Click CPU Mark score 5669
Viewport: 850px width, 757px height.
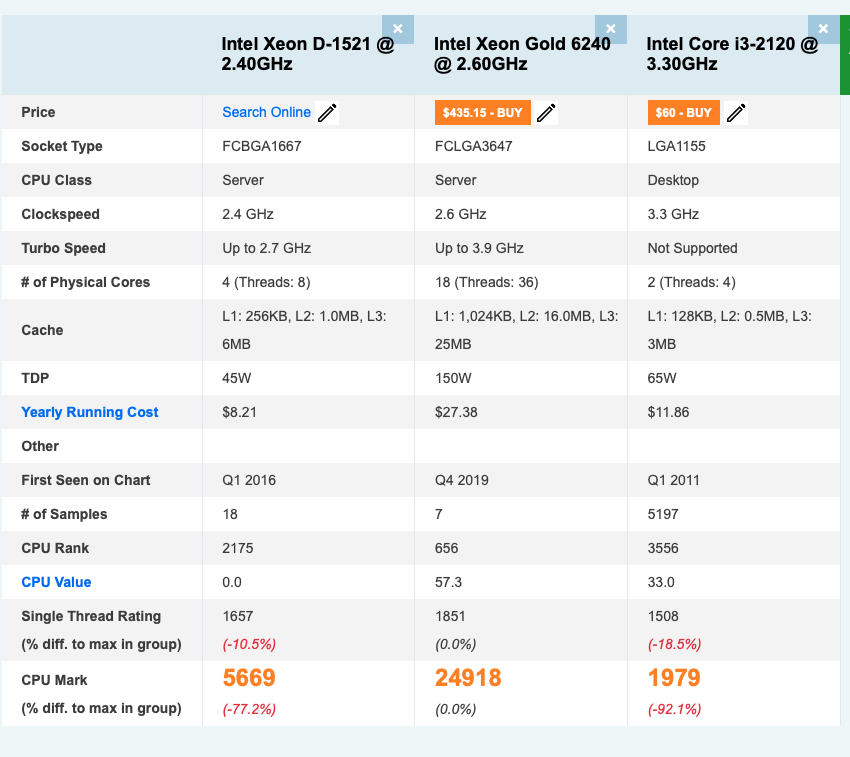pos(249,679)
